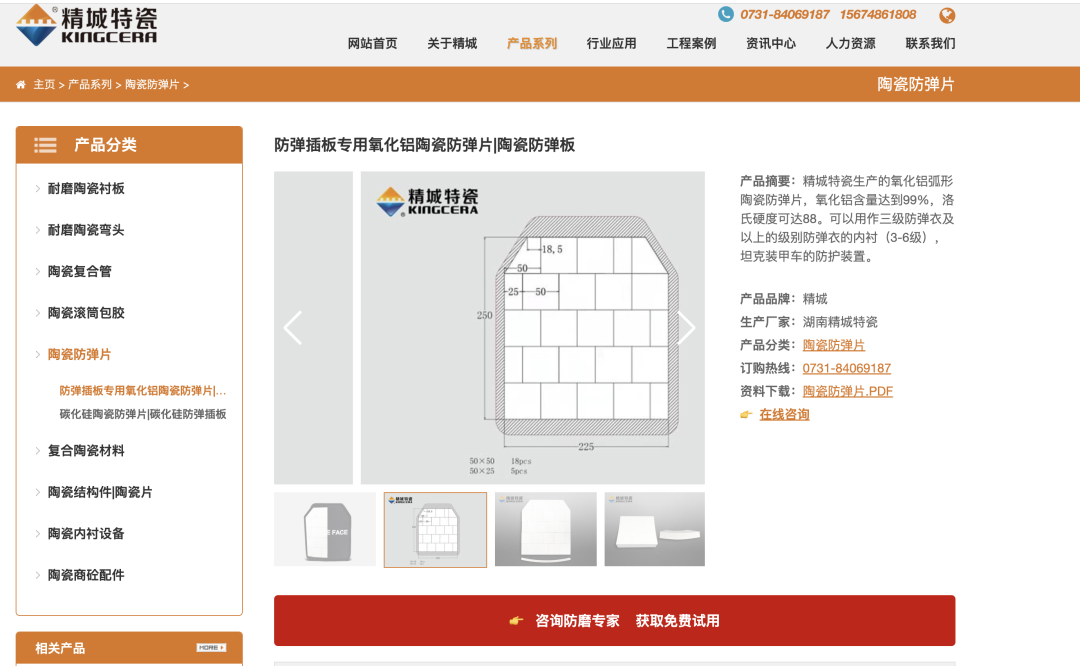Image resolution: width=1080 pixels, height=666 pixels.
Task: Go to 主页 via breadcrumb
Action: 44,85
